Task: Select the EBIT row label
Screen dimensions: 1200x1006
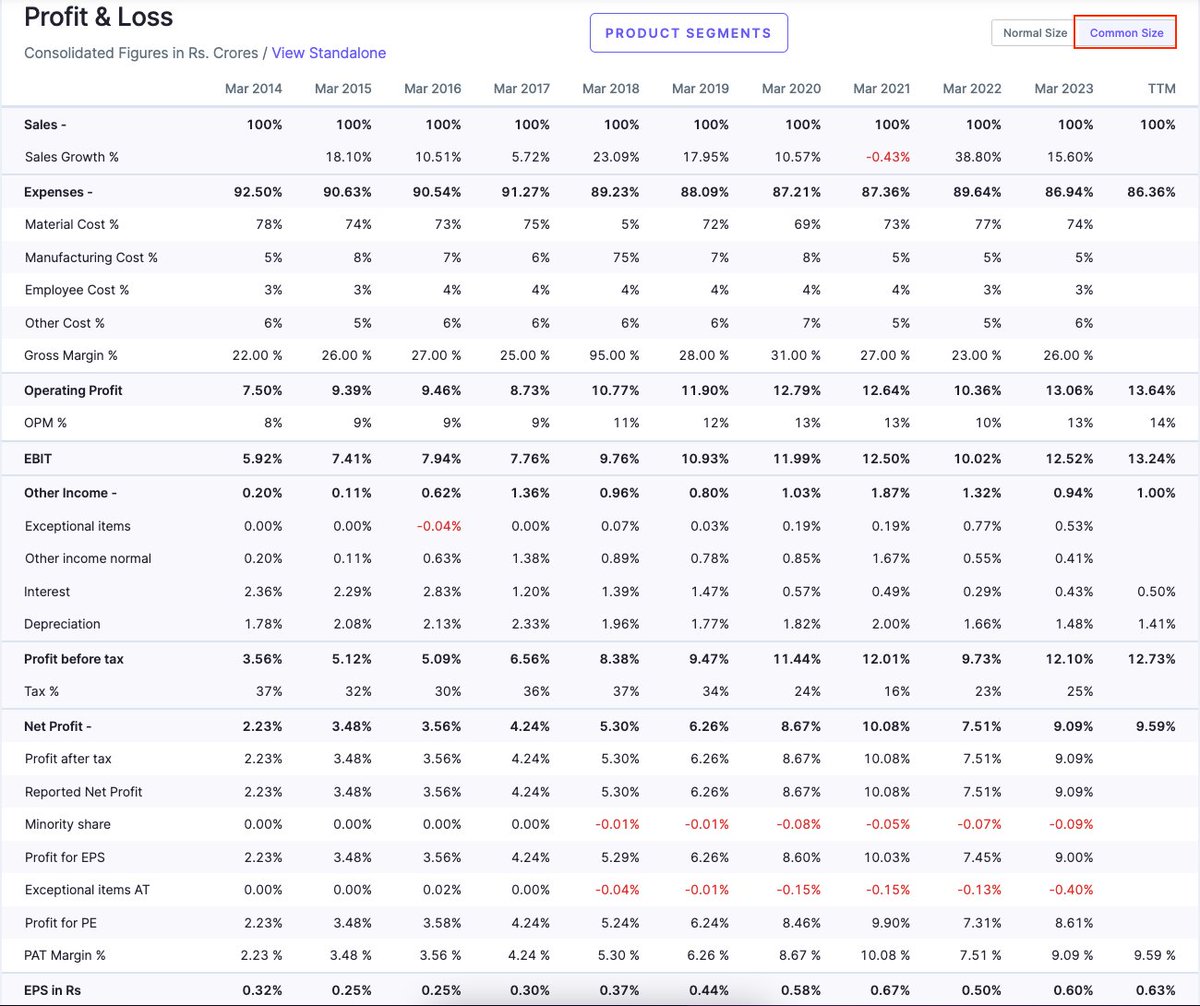Action: tap(38, 459)
